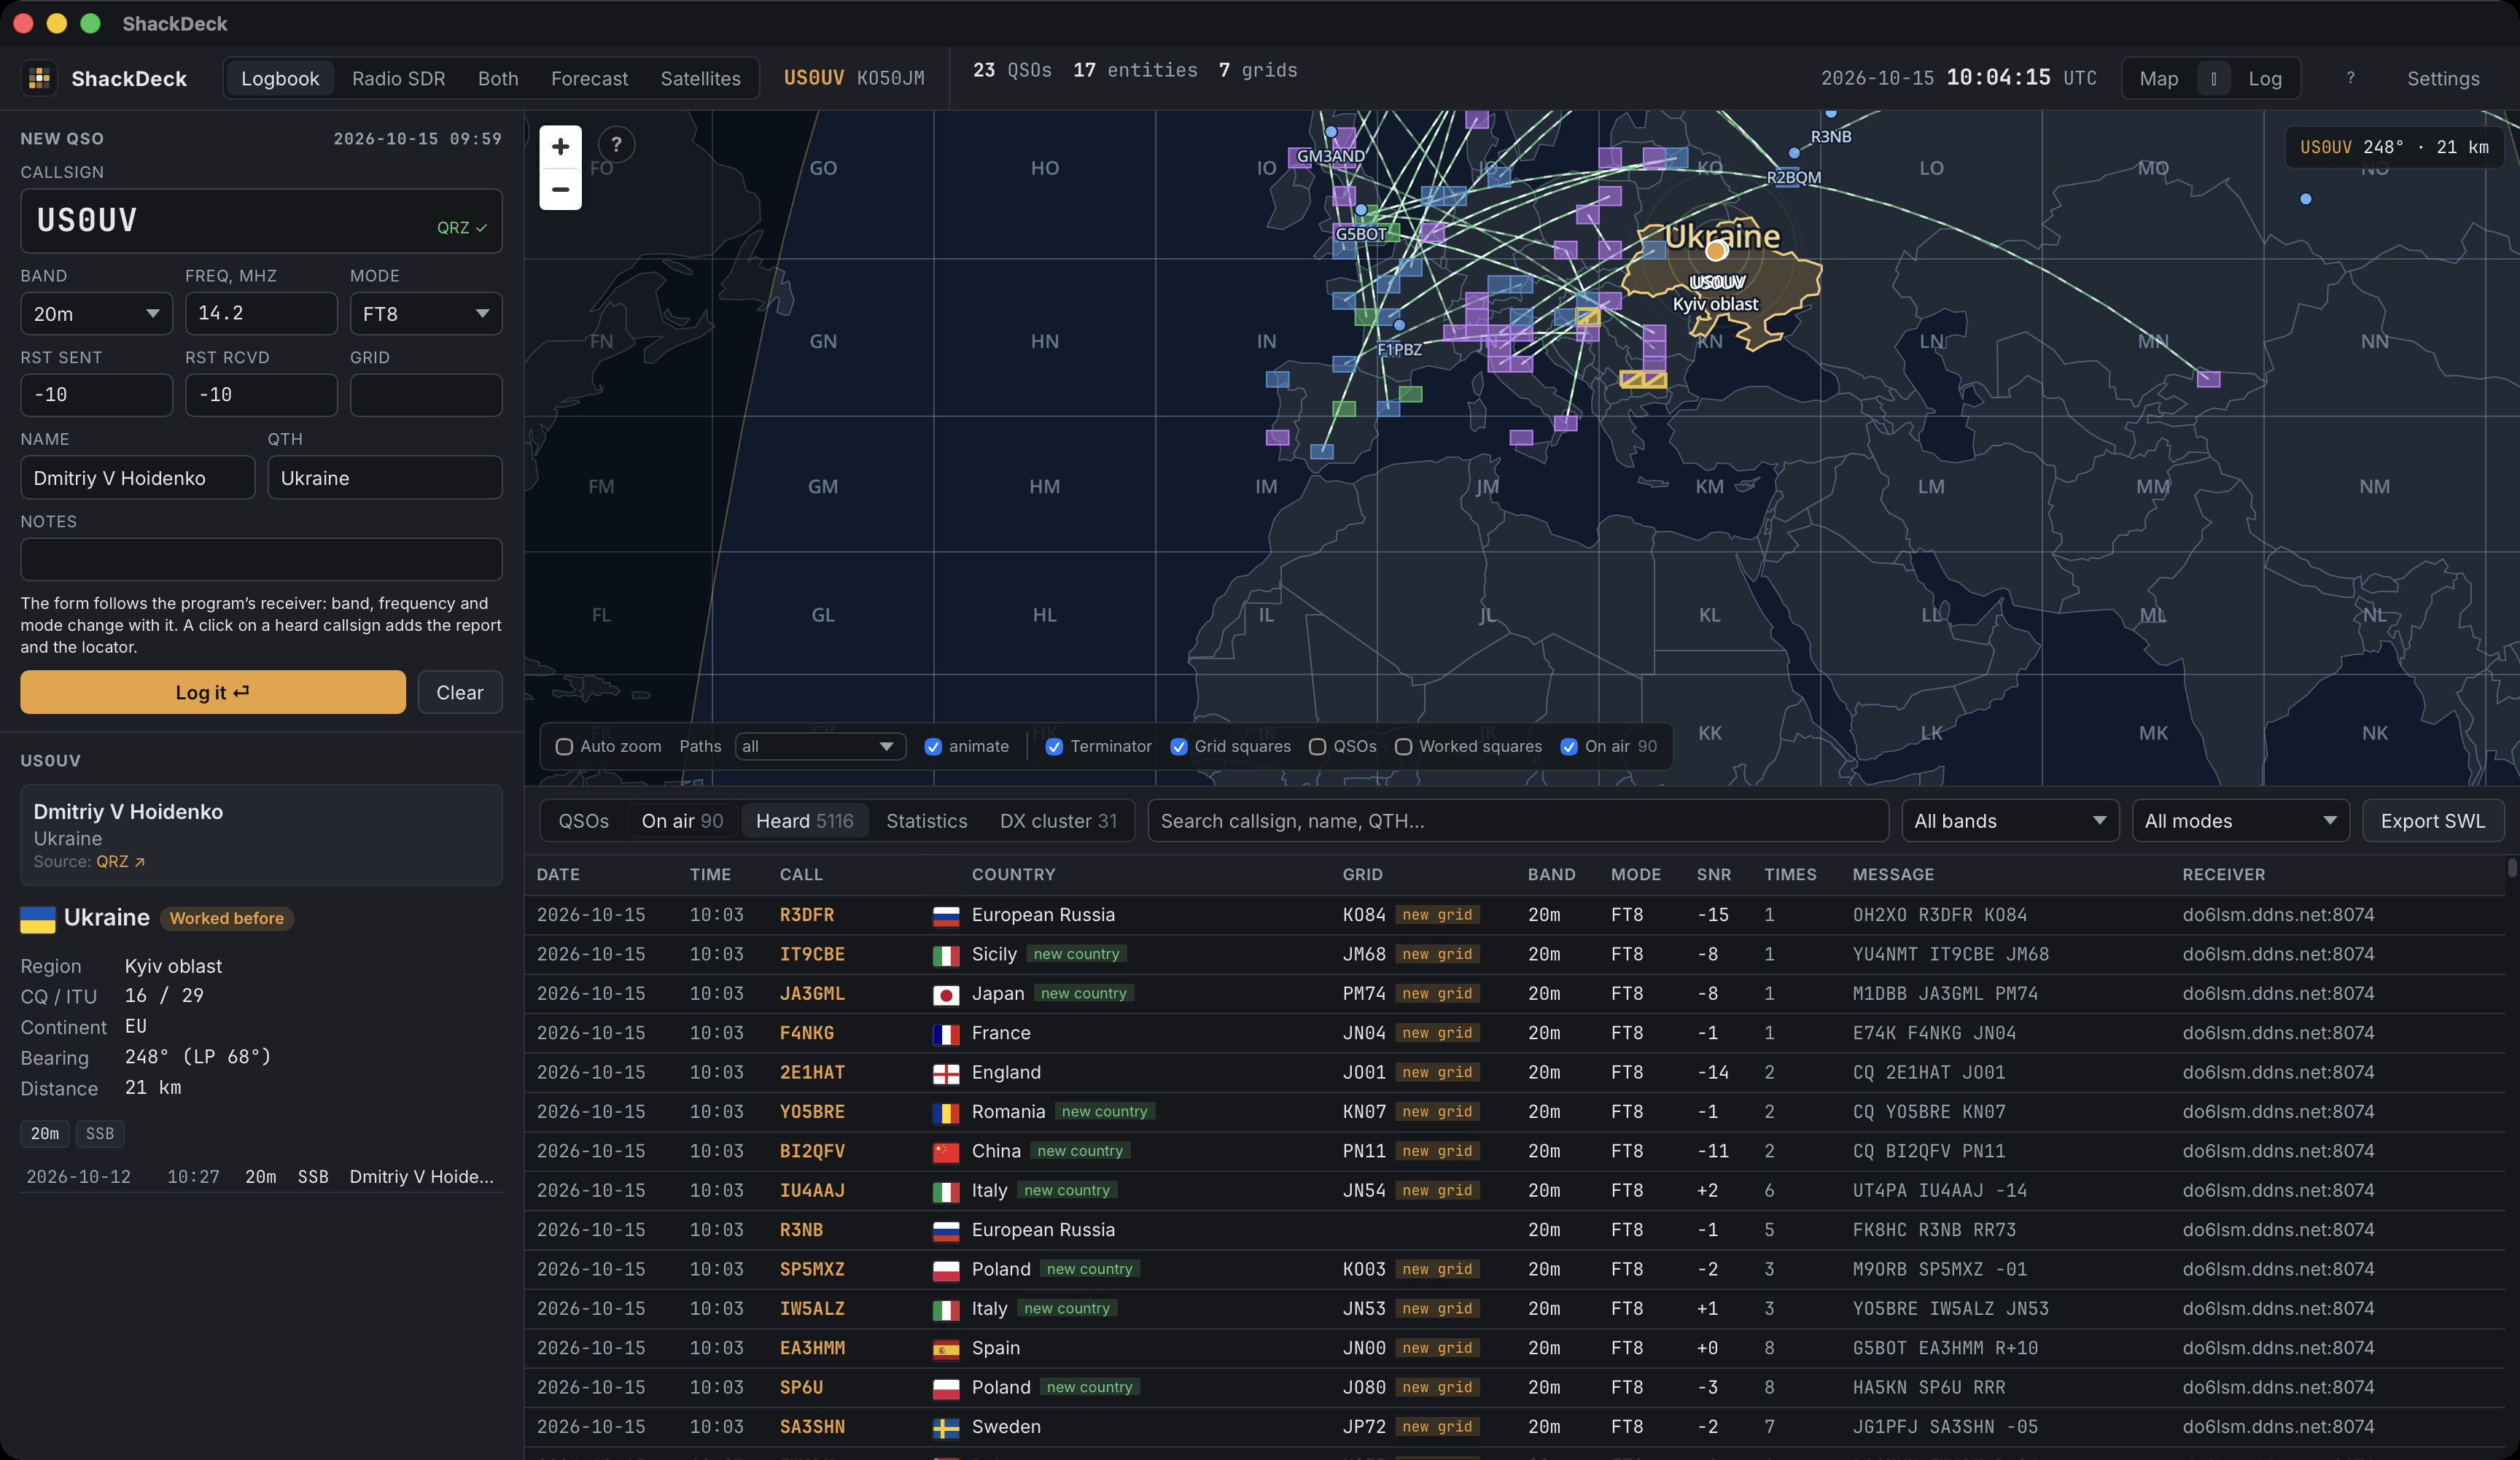Clear the new QSO form

coord(459,692)
